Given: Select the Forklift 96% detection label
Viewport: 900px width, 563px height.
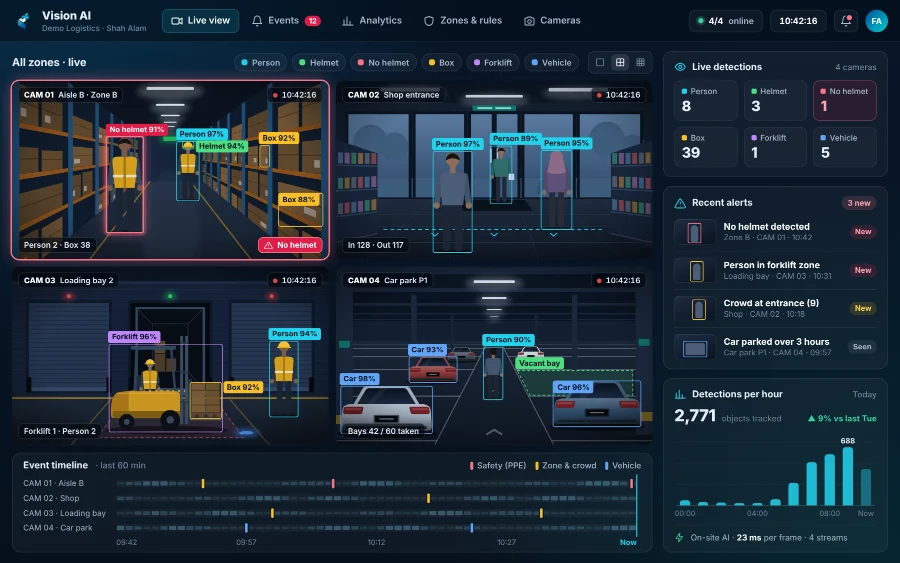Looking at the screenshot, I should pos(134,337).
